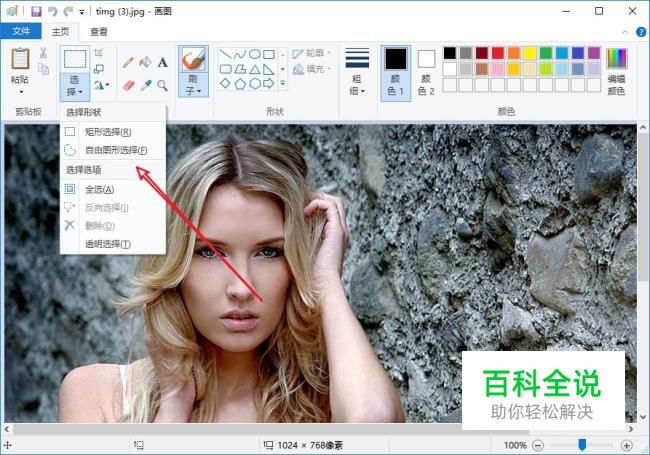Switch to the 查看 tab
Viewport: 650px width, 455px height.
[99, 31]
